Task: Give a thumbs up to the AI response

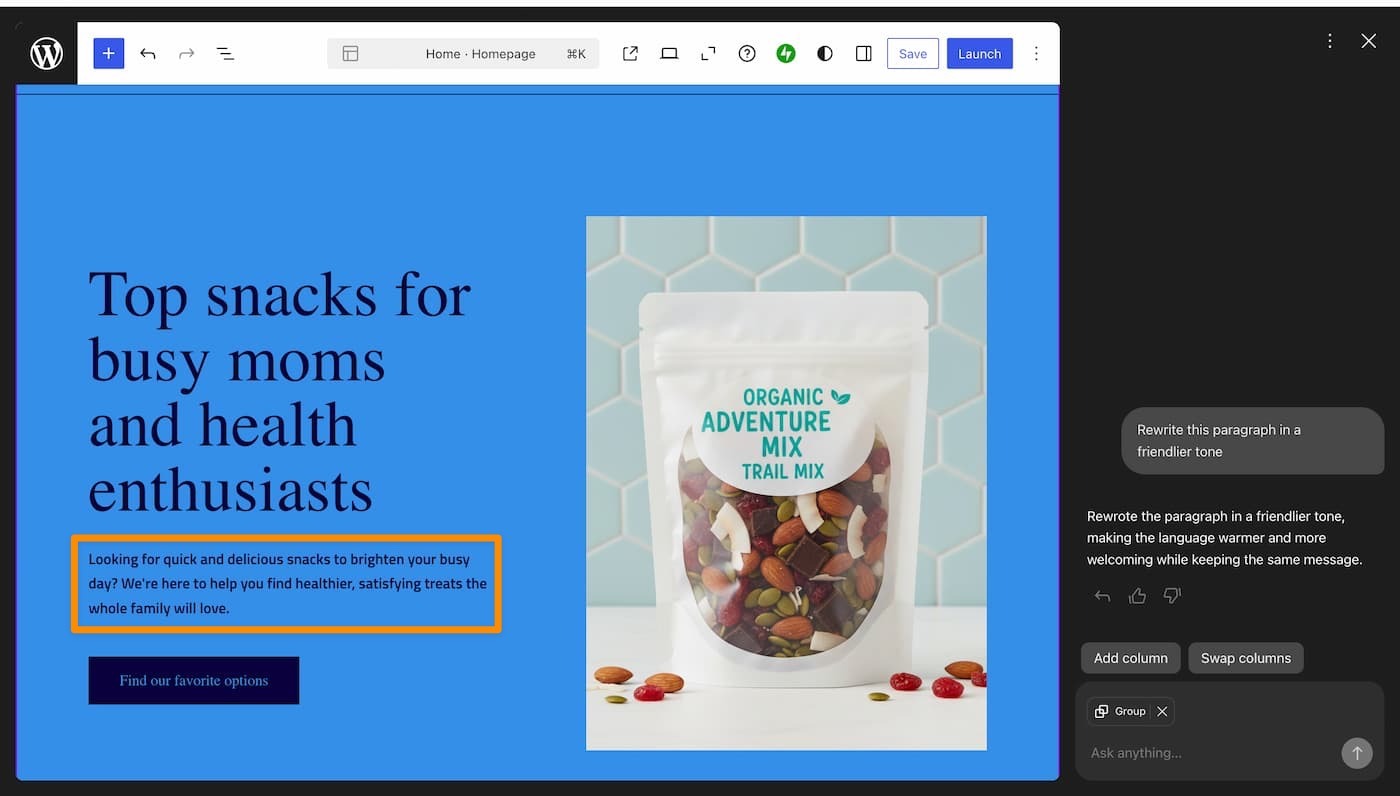Action: pyautogui.click(x=1137, y=595)
